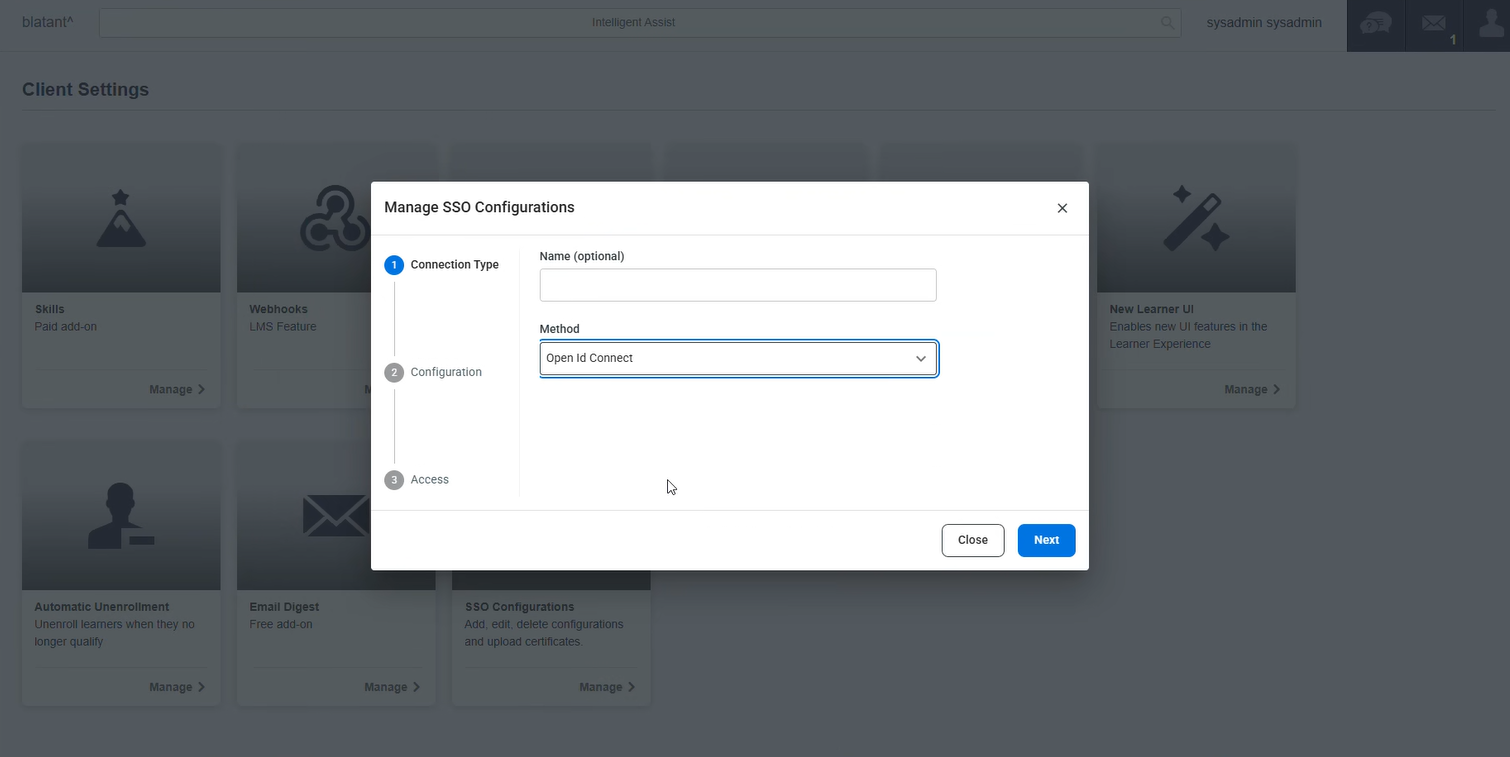The height and width of the screenshot is (757, 1510).
Task: Click into the Name (optional) field
Action: click(738, 285)
